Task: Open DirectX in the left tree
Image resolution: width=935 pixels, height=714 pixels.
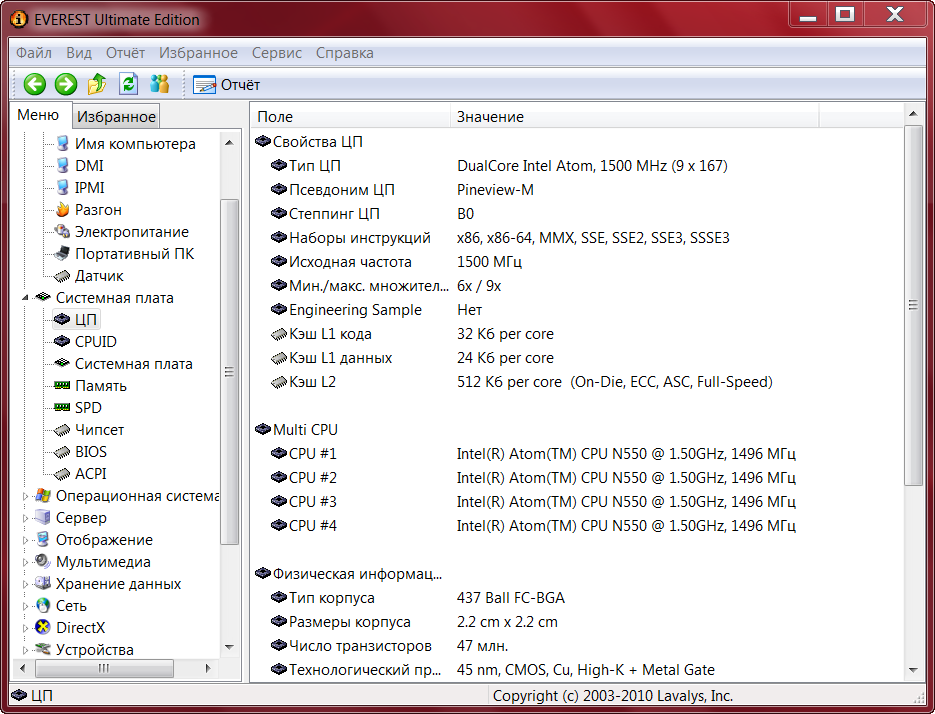Action: coord(80,628)
